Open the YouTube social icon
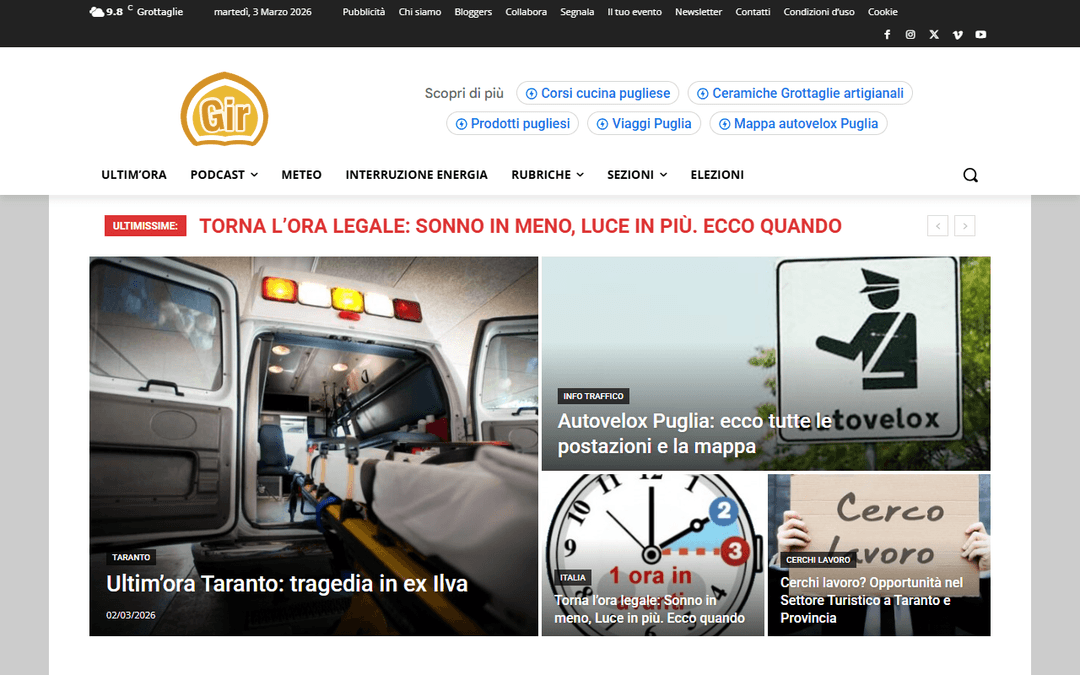 pos(981,34)
